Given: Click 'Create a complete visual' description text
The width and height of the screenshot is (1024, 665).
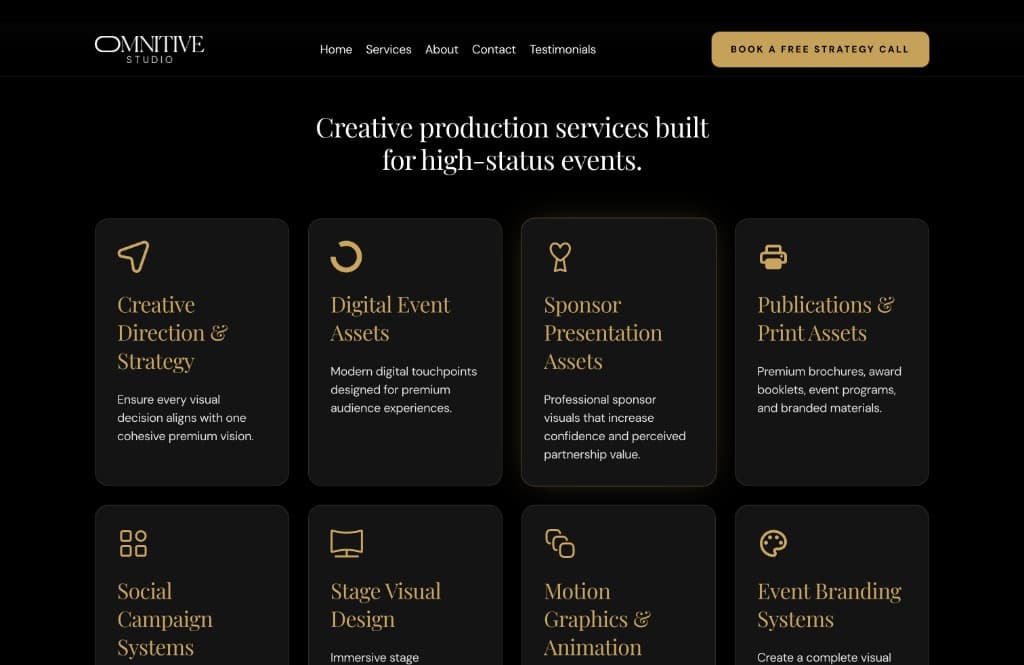Looking at the screenshot, I should (x=824, y=658).
